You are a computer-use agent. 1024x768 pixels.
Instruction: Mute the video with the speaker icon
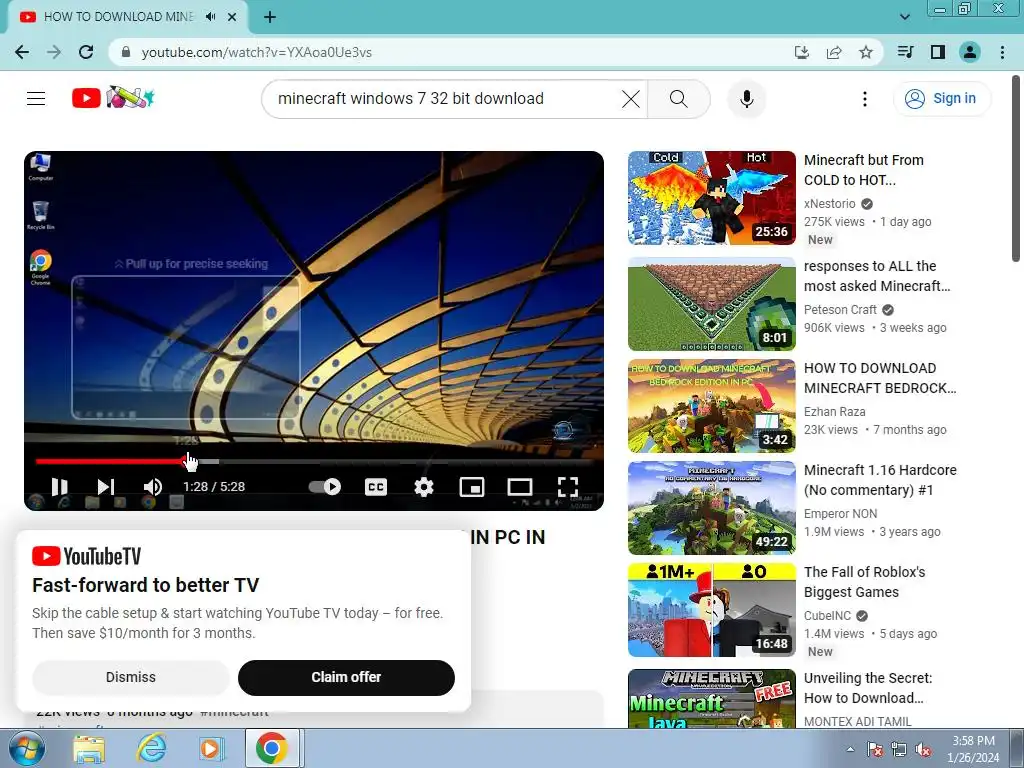153,487
